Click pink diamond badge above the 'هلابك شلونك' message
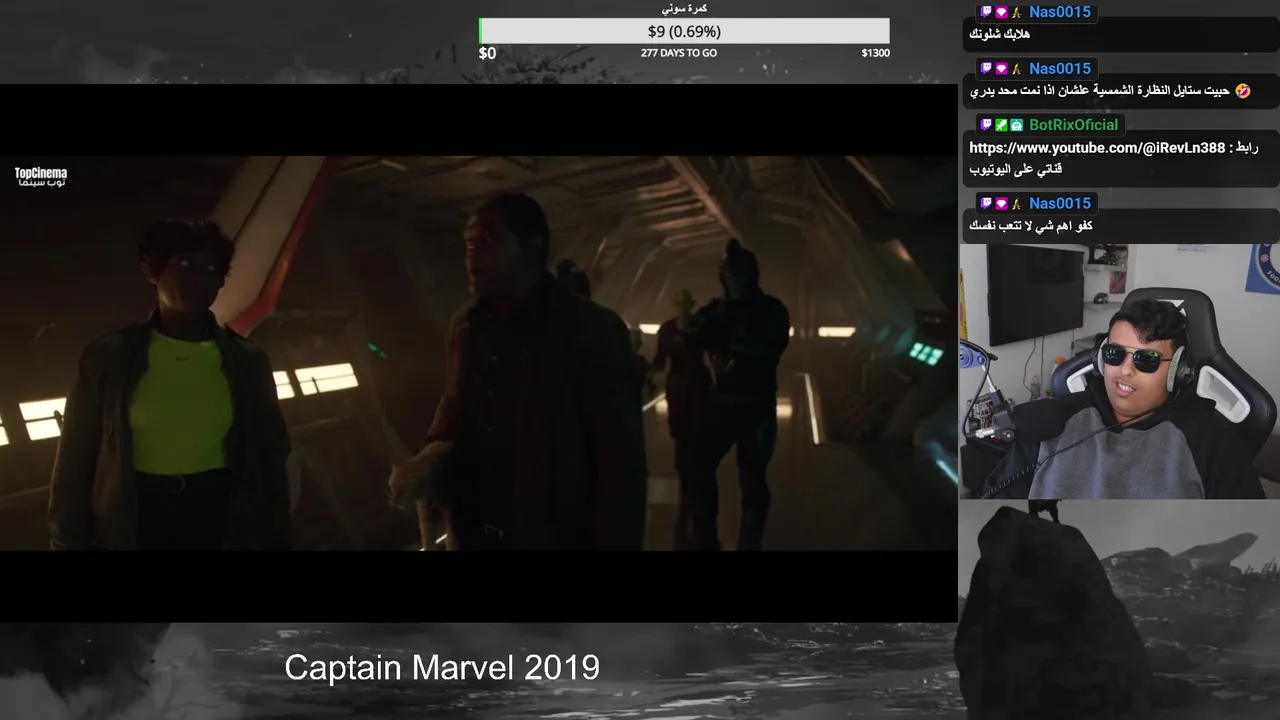This screenshot has height=720, width=1280. coord(1001,12)
